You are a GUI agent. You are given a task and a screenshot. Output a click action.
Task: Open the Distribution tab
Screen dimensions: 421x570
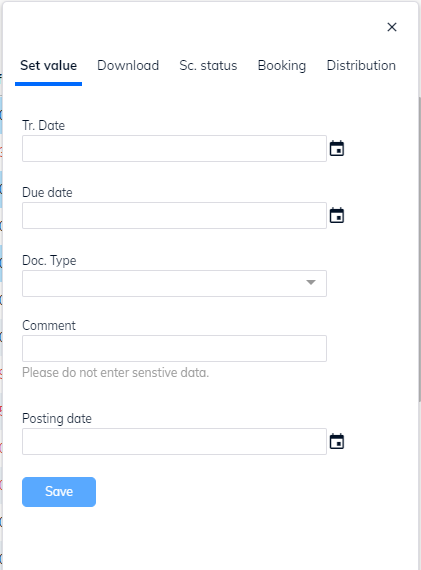[361, 66]
